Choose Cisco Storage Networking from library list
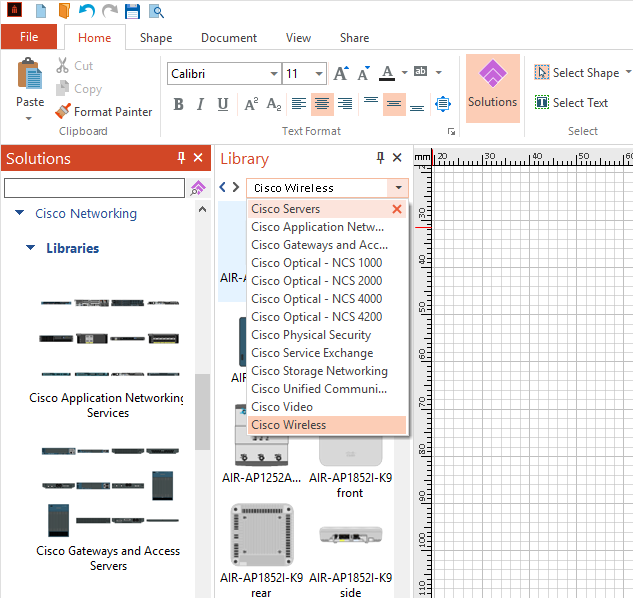Screen dimensions: 633x598 tap(319, 371)
